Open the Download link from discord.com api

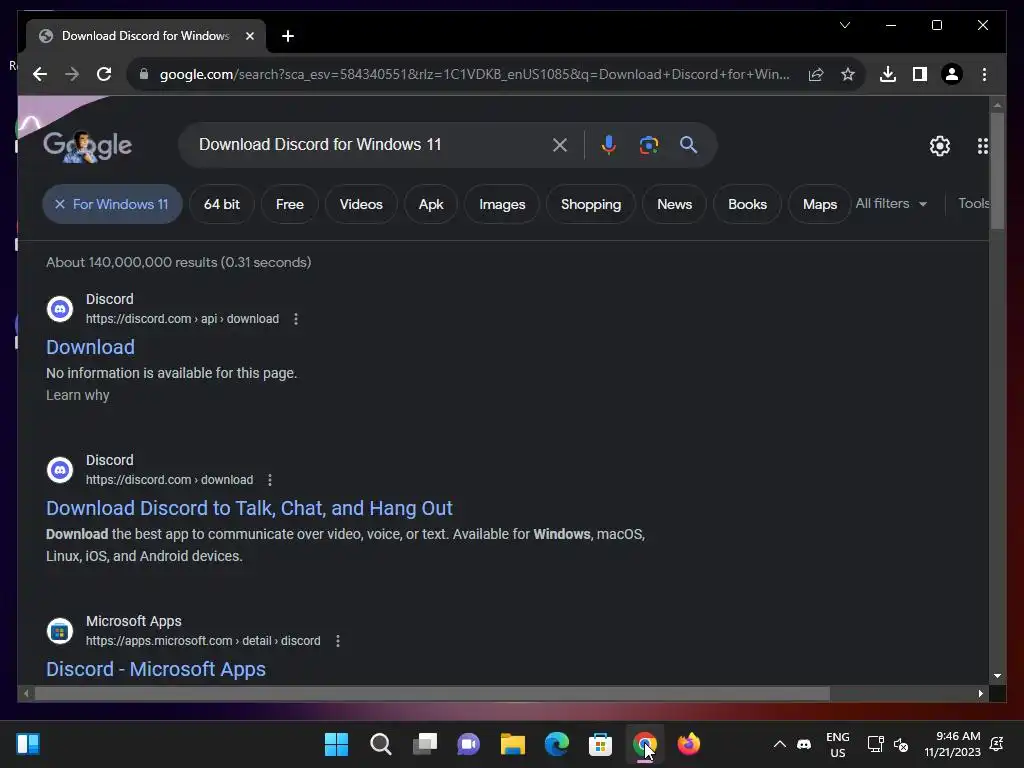tap(90, 347)
